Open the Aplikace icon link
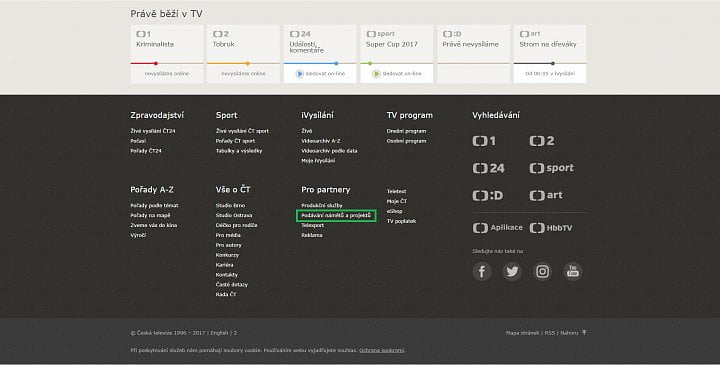 497,228
